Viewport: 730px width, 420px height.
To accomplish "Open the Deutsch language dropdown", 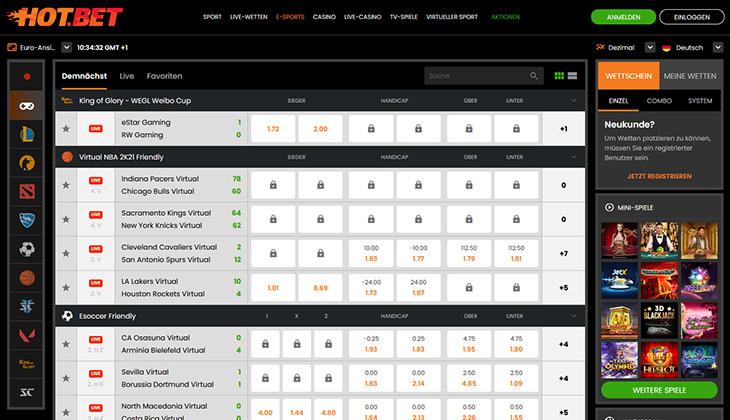I will (x=718, y=47).
